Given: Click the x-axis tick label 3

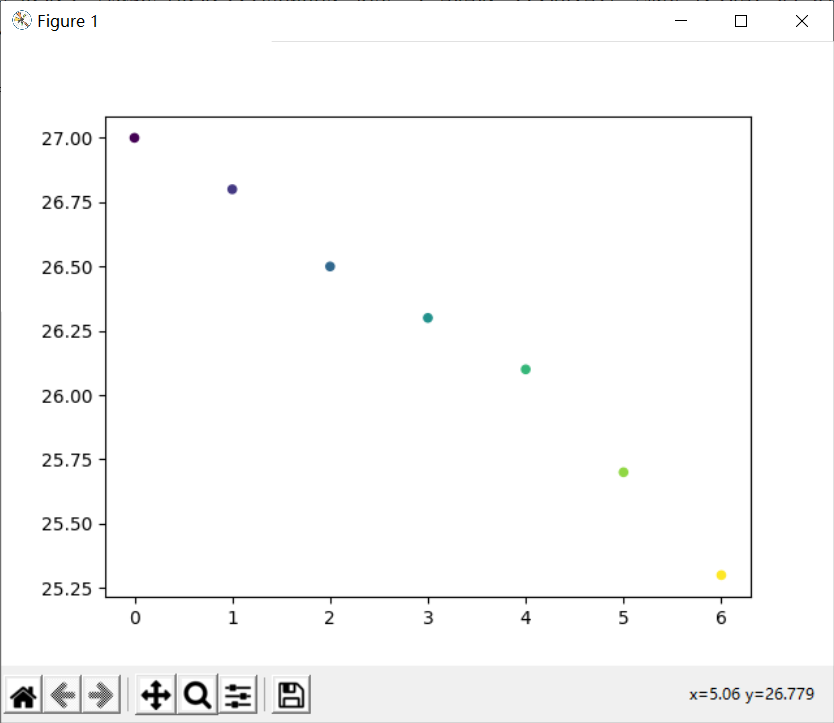Looking at the screenshot, I should (428, 618).
